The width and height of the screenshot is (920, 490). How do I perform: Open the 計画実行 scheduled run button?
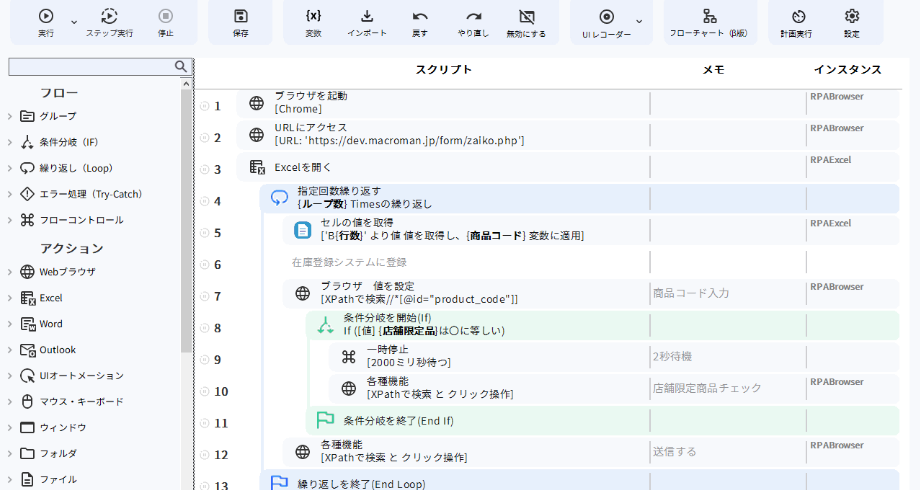tap(798, 16)
